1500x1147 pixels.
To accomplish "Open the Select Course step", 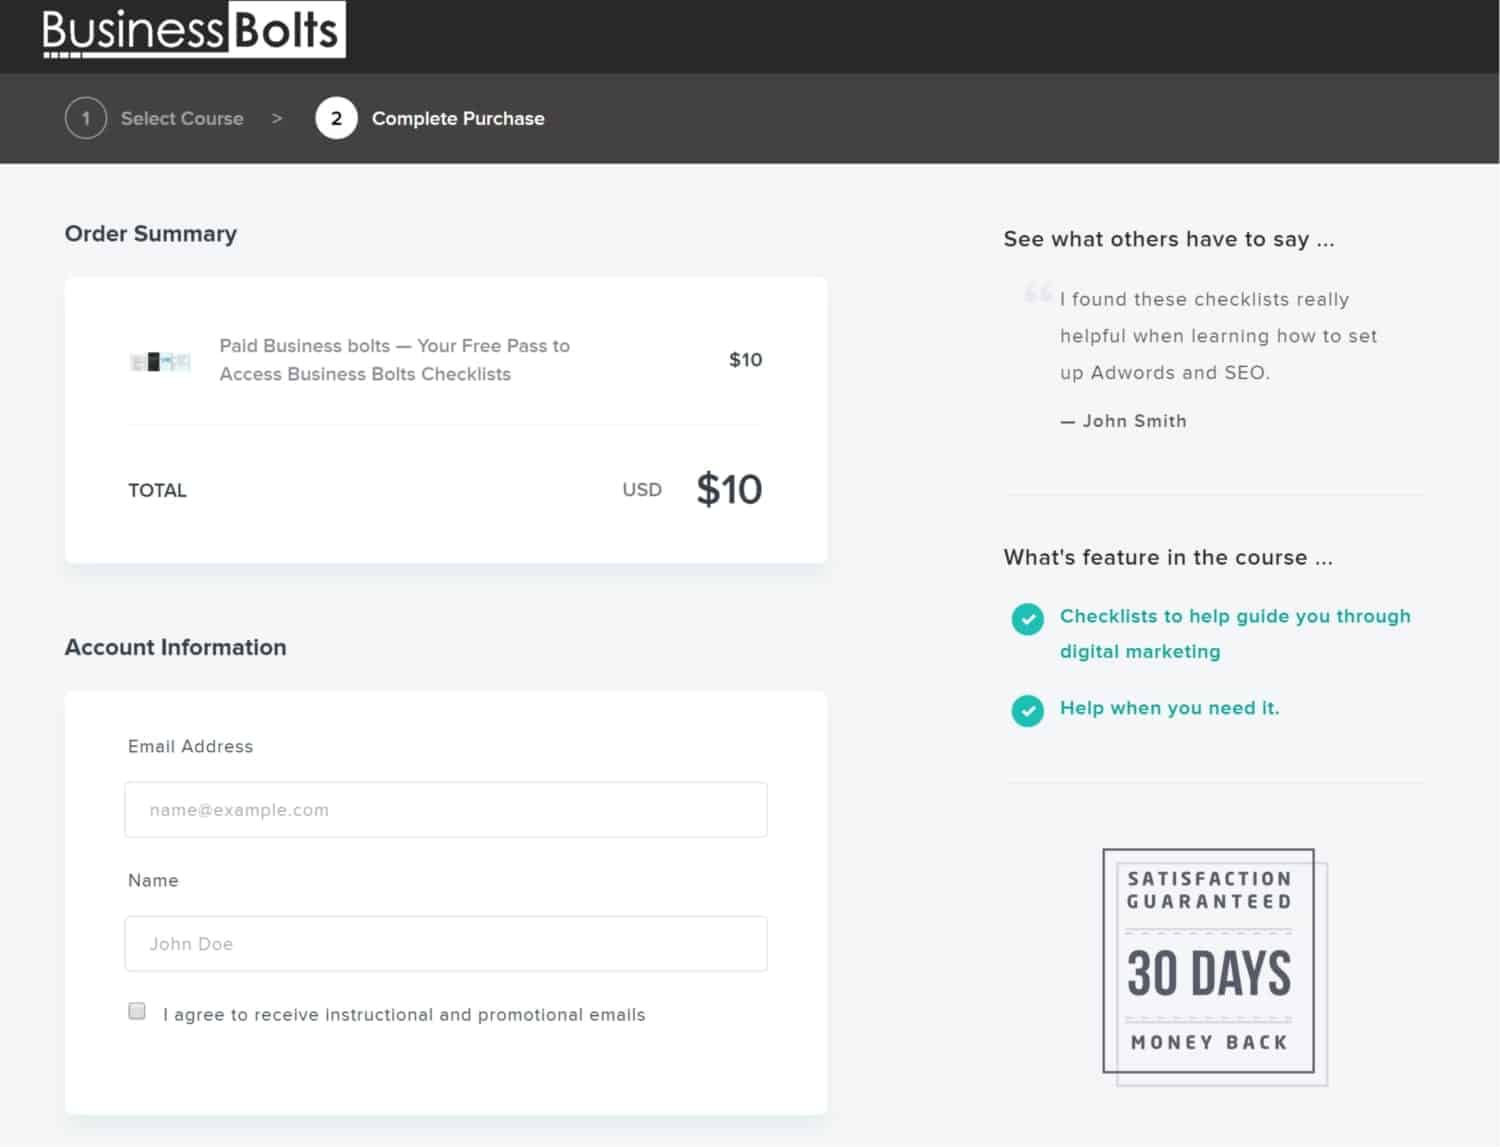I will pos(181,118).
